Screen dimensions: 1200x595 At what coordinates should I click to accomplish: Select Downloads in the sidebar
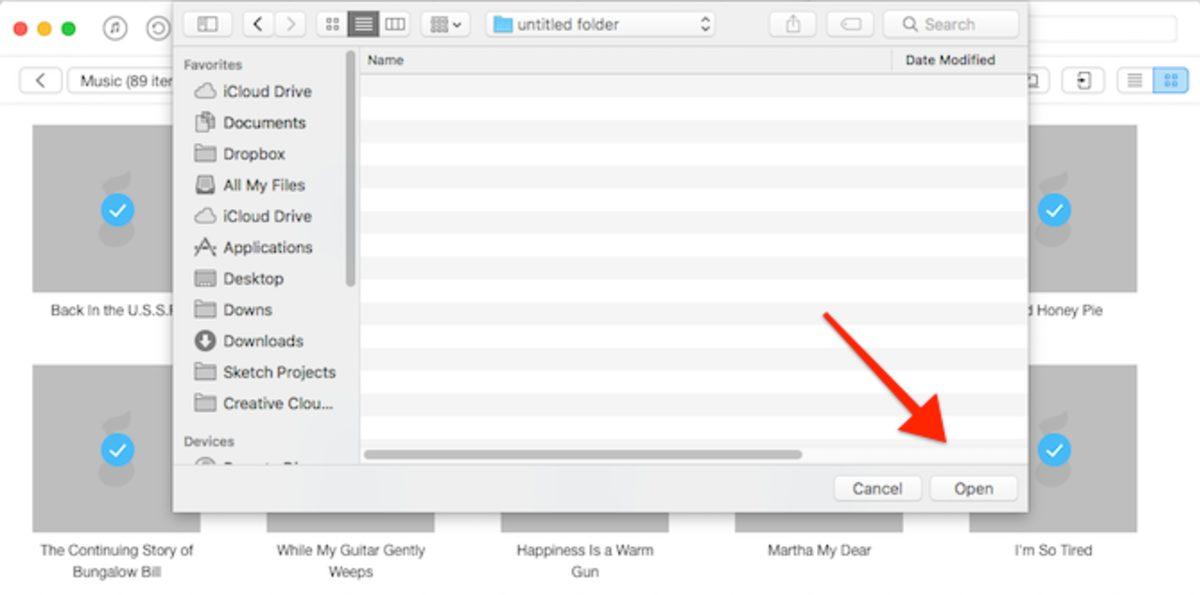click(x=263, y=341)
